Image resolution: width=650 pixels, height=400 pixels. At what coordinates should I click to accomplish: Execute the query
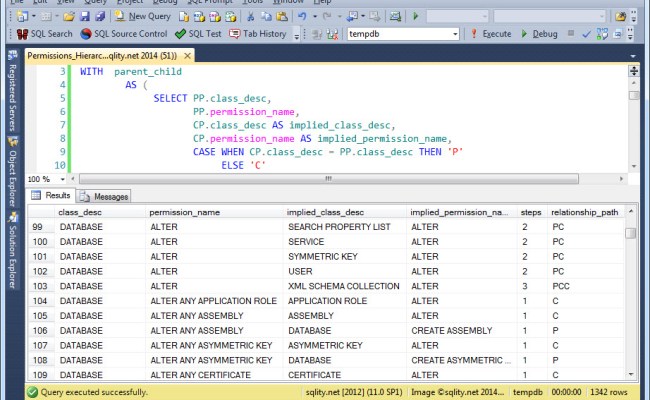[491, 34]
